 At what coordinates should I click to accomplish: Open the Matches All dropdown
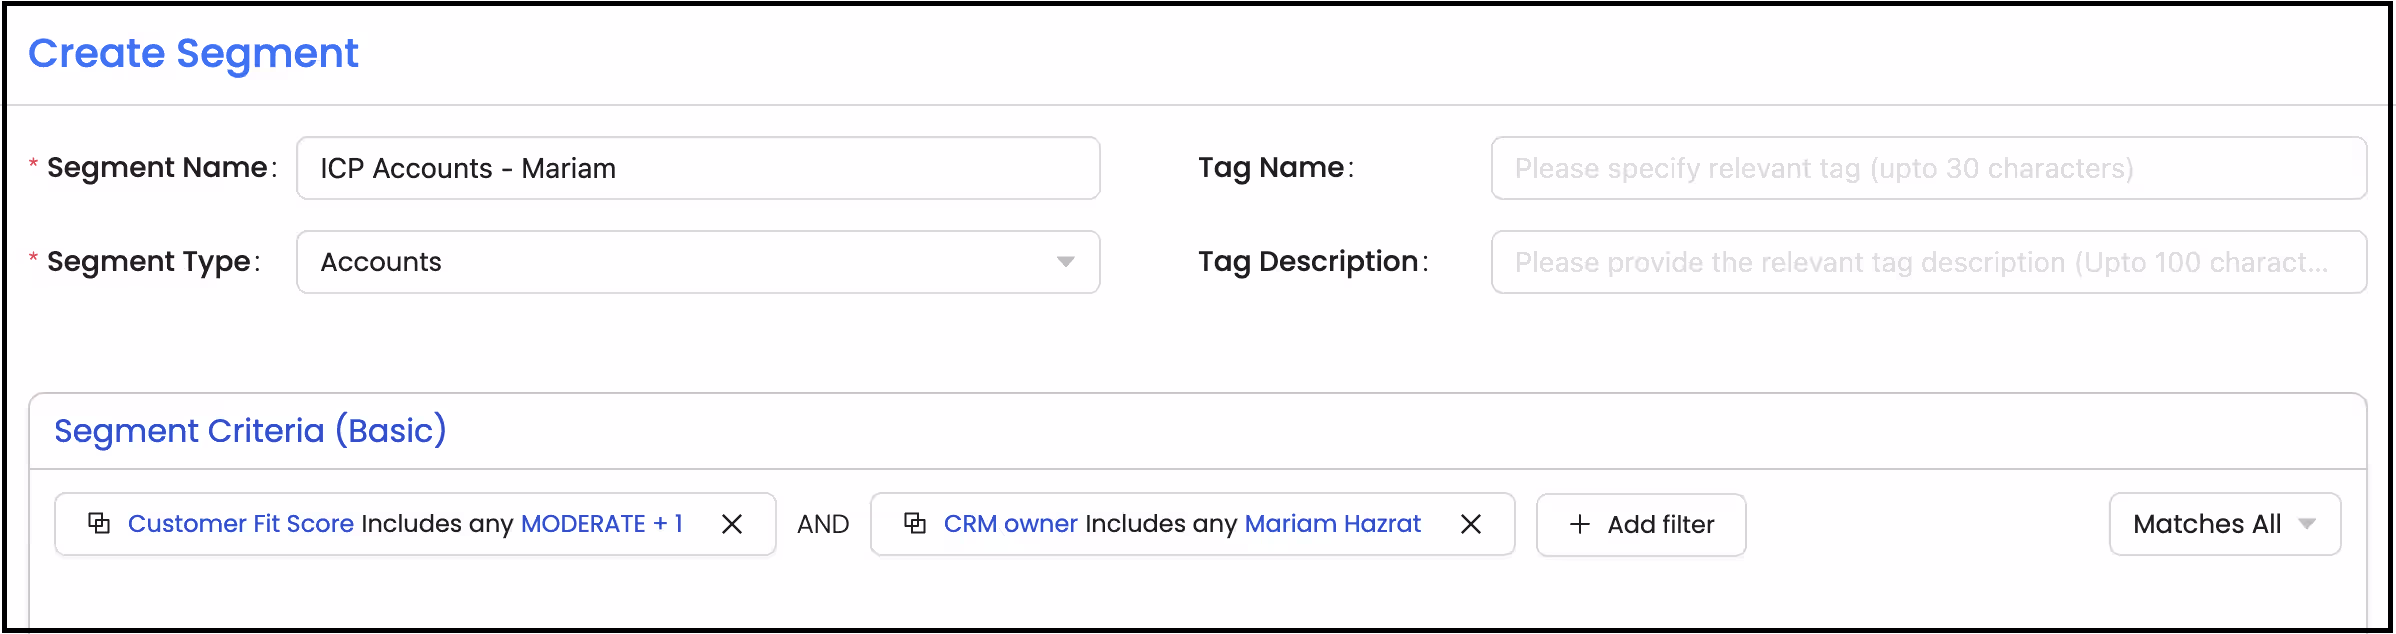2224,523
